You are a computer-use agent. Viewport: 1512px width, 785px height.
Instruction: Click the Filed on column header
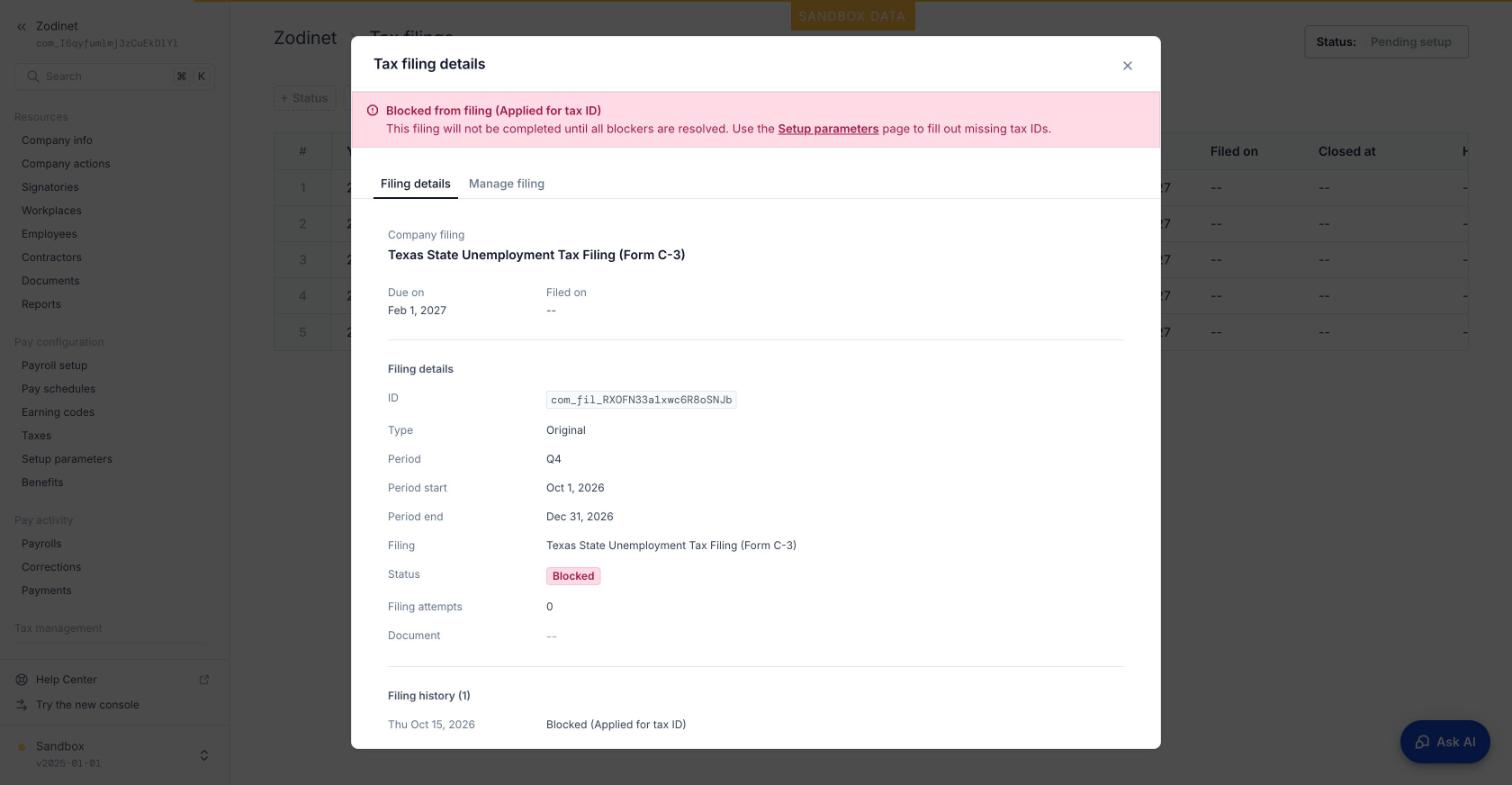click(x=1234, y=152)
